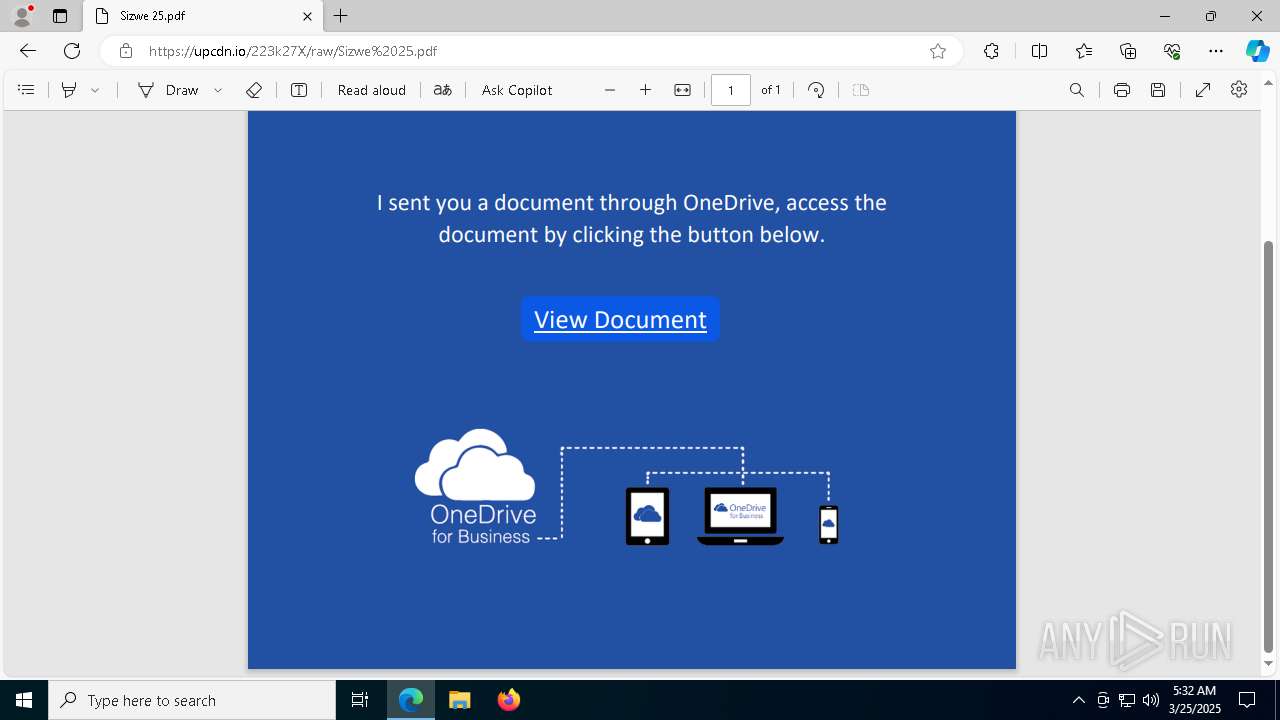The image size is (1280, 720).
Task: Open browser Extensions icon
Action: coord(991,51)
